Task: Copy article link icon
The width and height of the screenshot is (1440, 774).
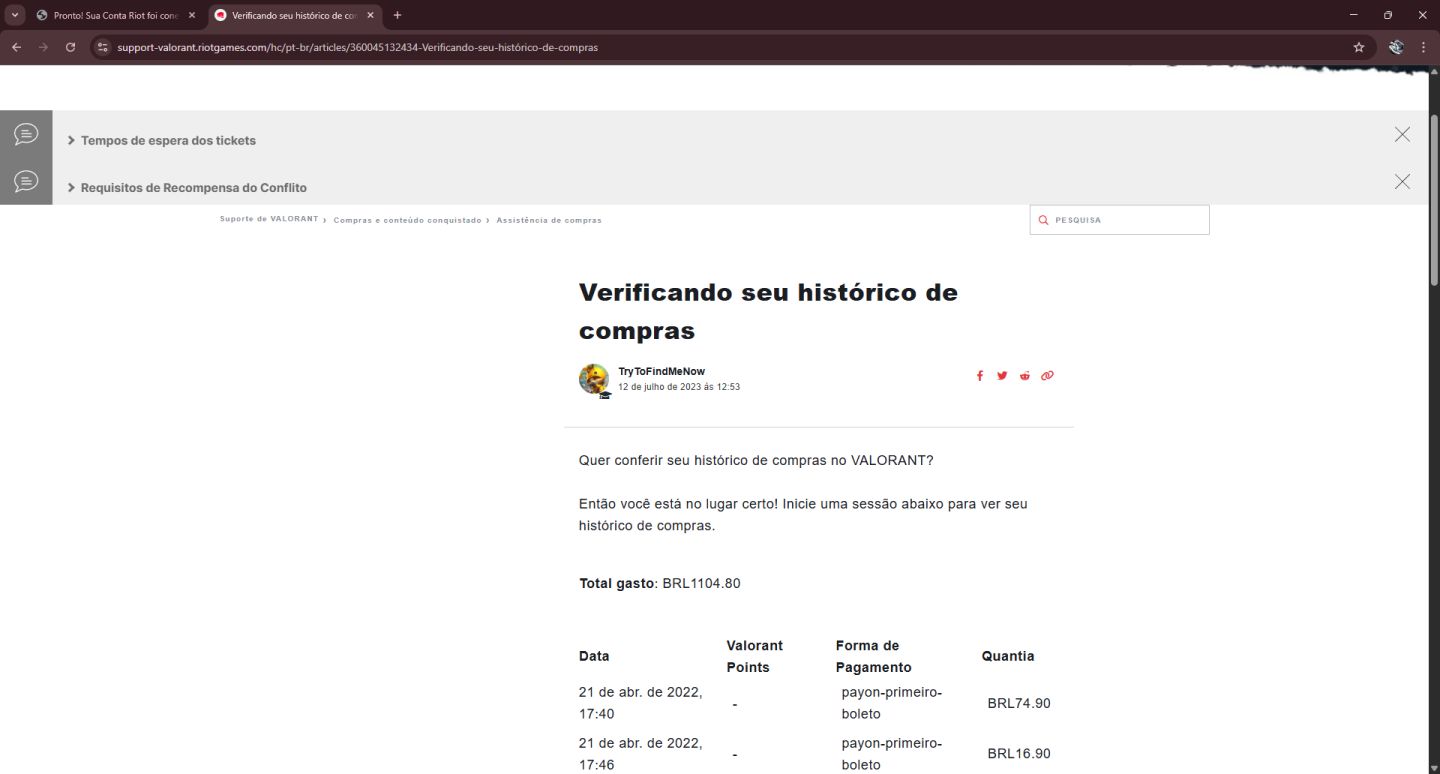Action: [x=1047, y=376]
